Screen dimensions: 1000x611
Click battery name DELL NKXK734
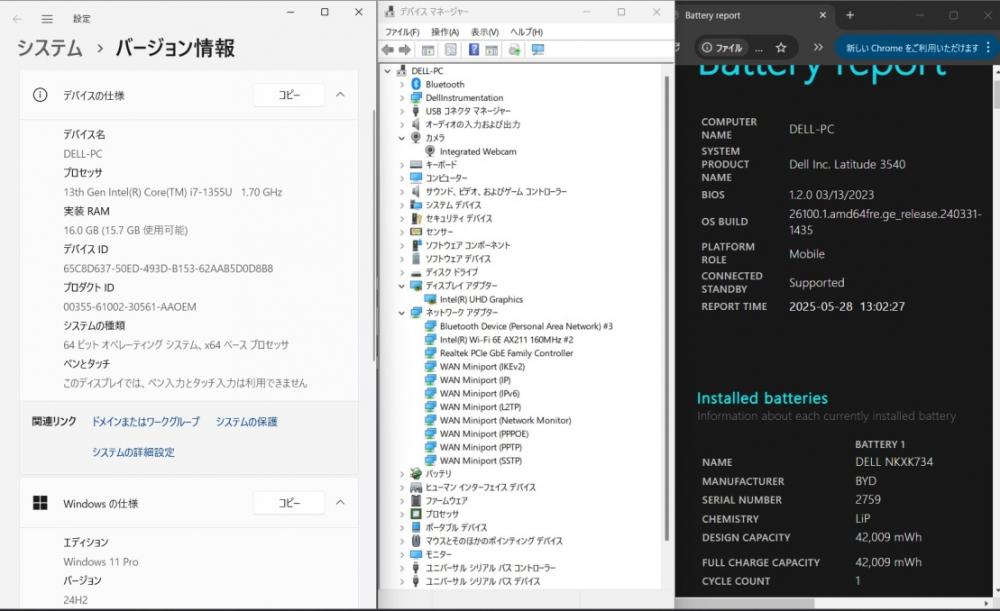894,461
